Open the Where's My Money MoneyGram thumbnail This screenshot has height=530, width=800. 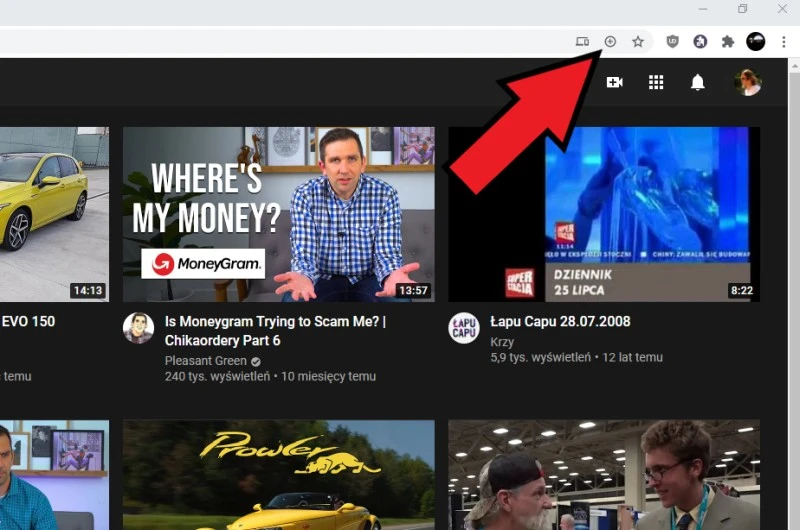click(279, 214)
